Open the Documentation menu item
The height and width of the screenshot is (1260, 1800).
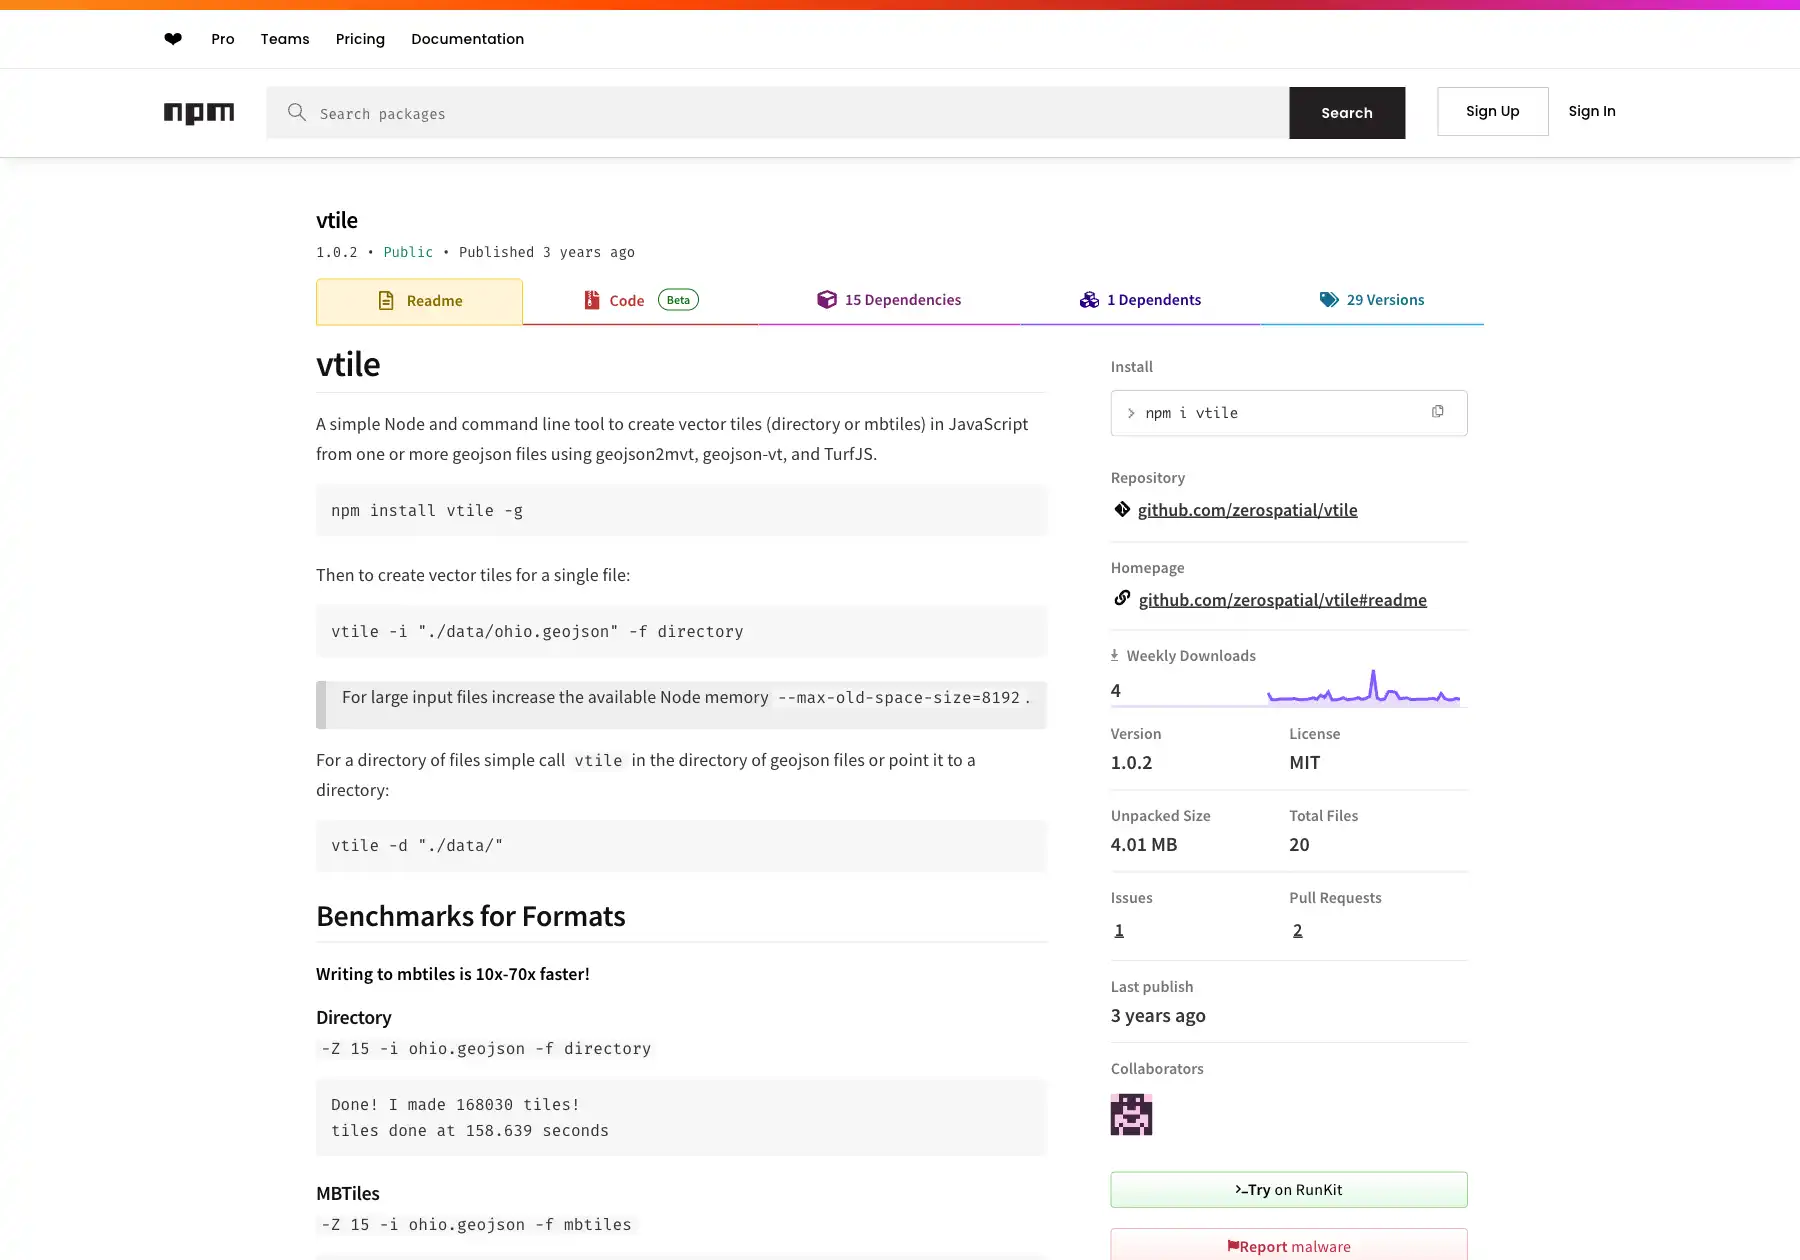467,39
